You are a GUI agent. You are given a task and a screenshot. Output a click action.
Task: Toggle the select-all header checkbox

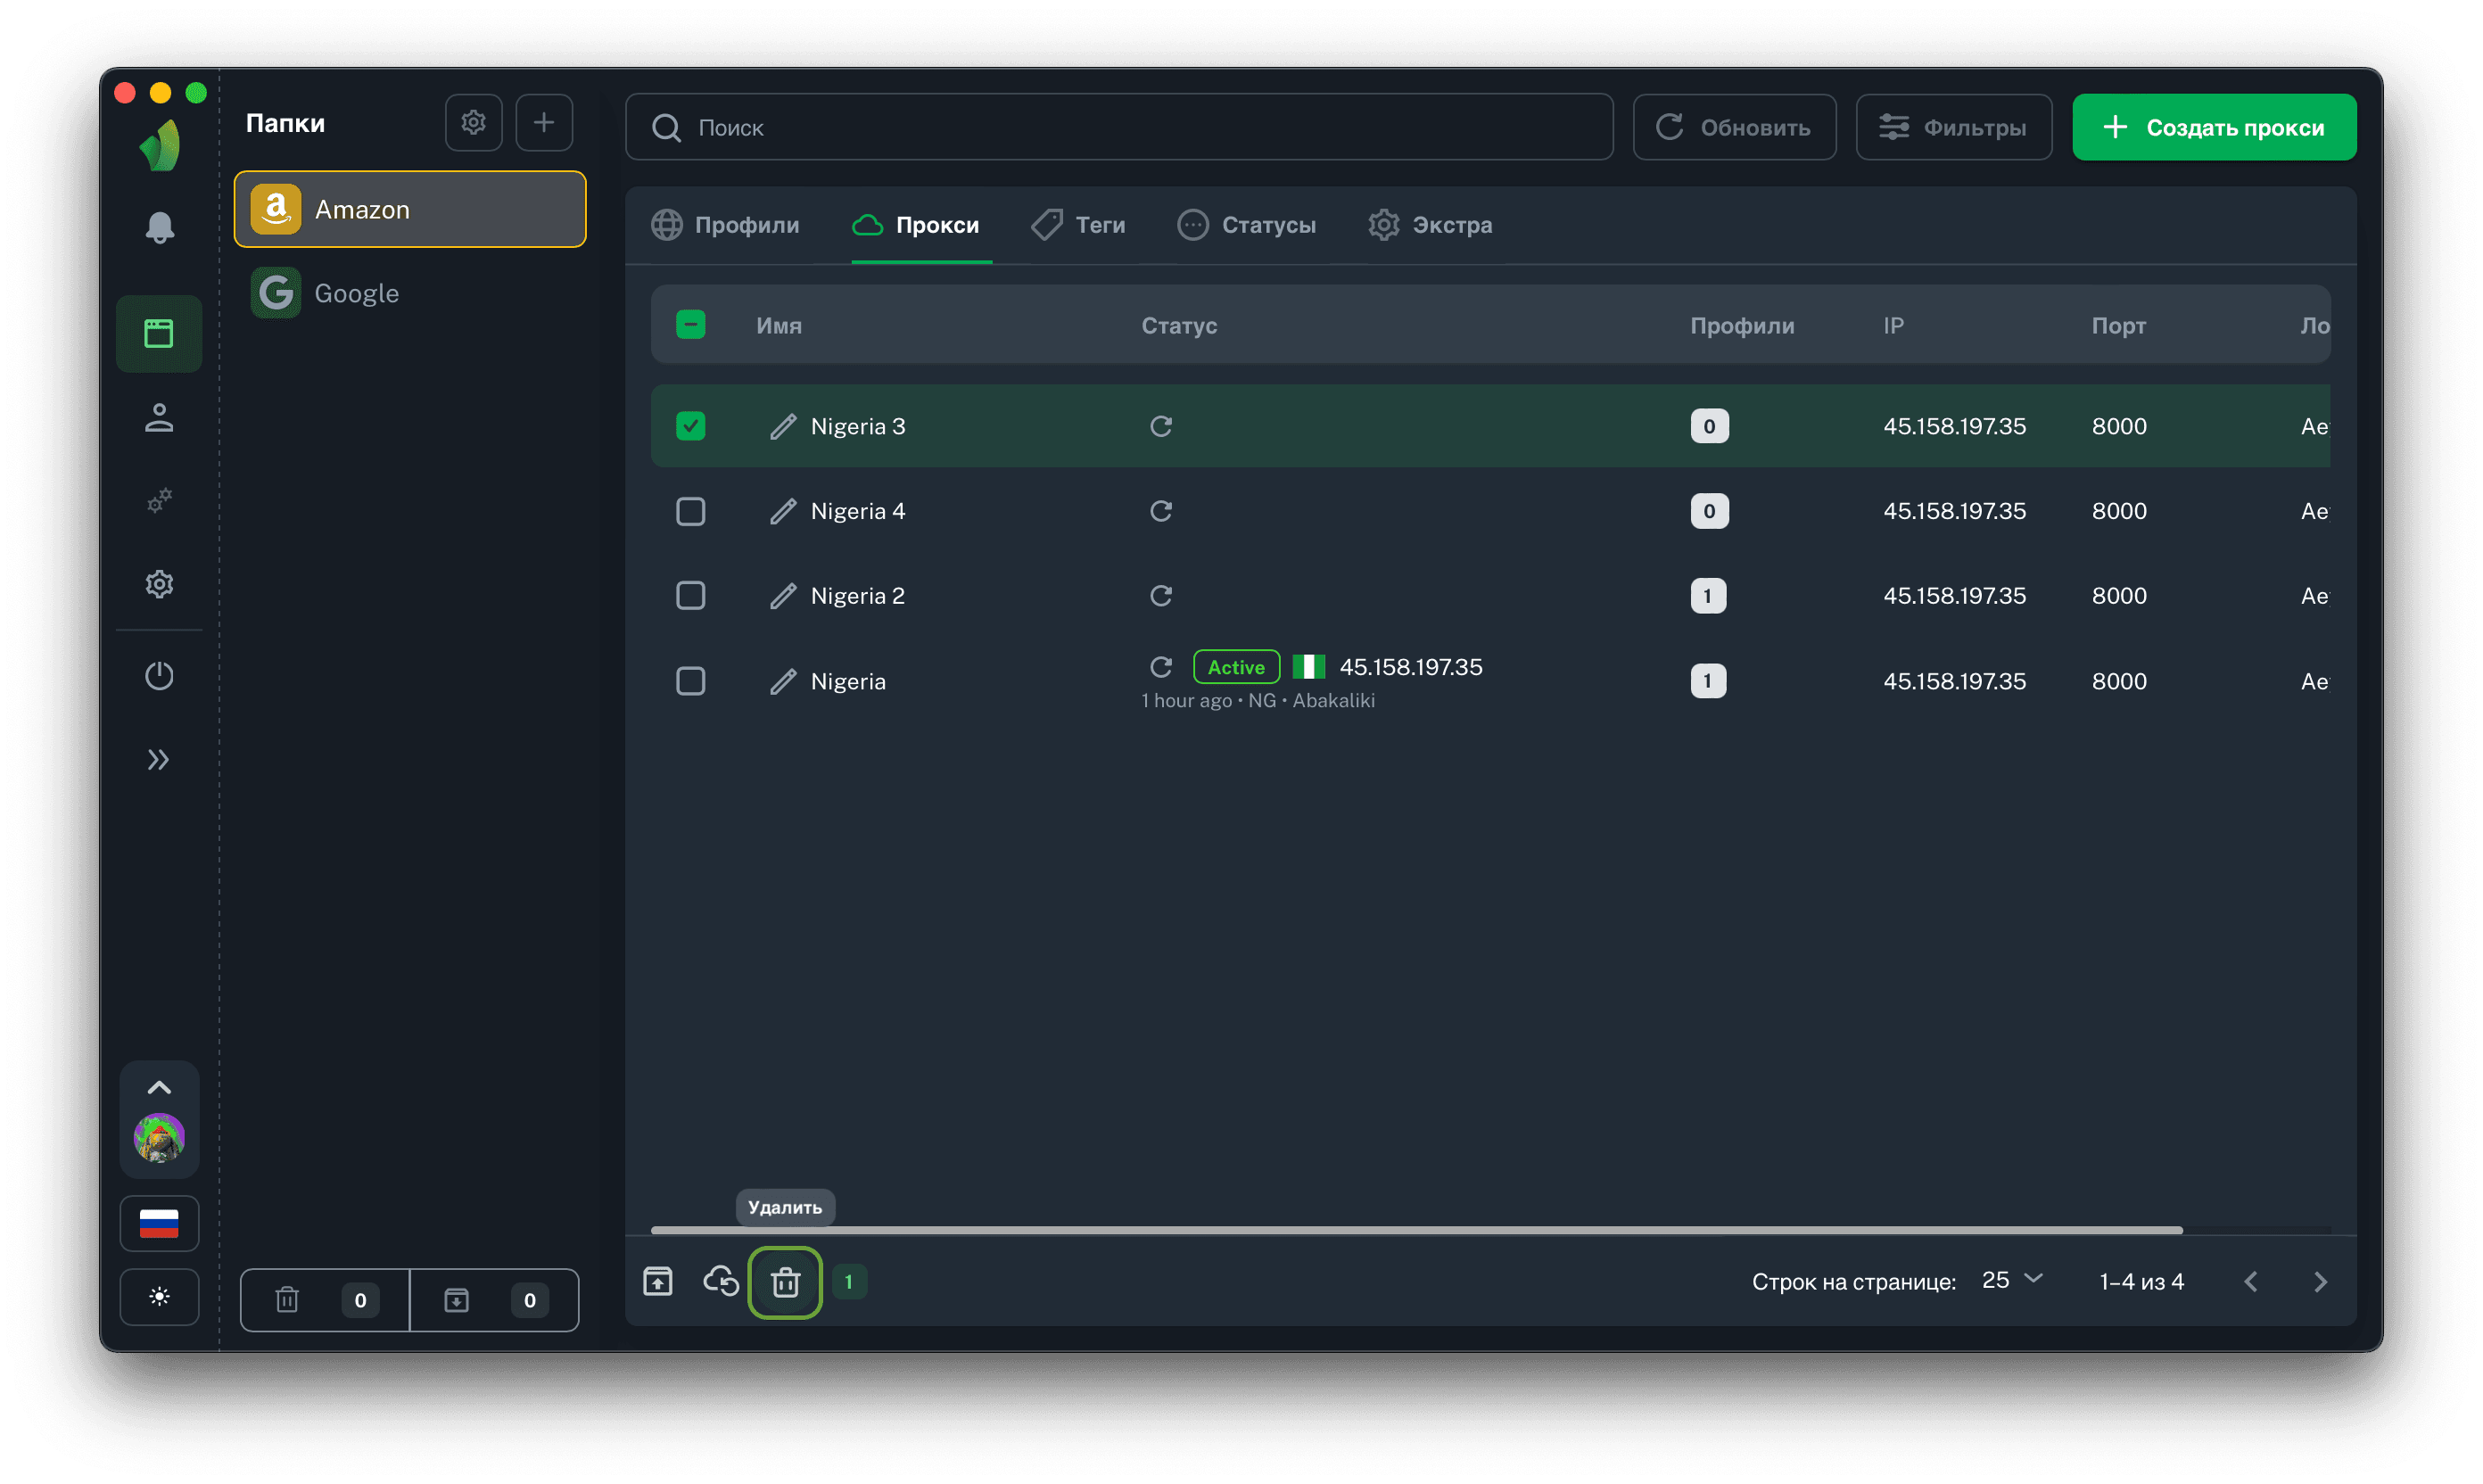coord(690,325)
